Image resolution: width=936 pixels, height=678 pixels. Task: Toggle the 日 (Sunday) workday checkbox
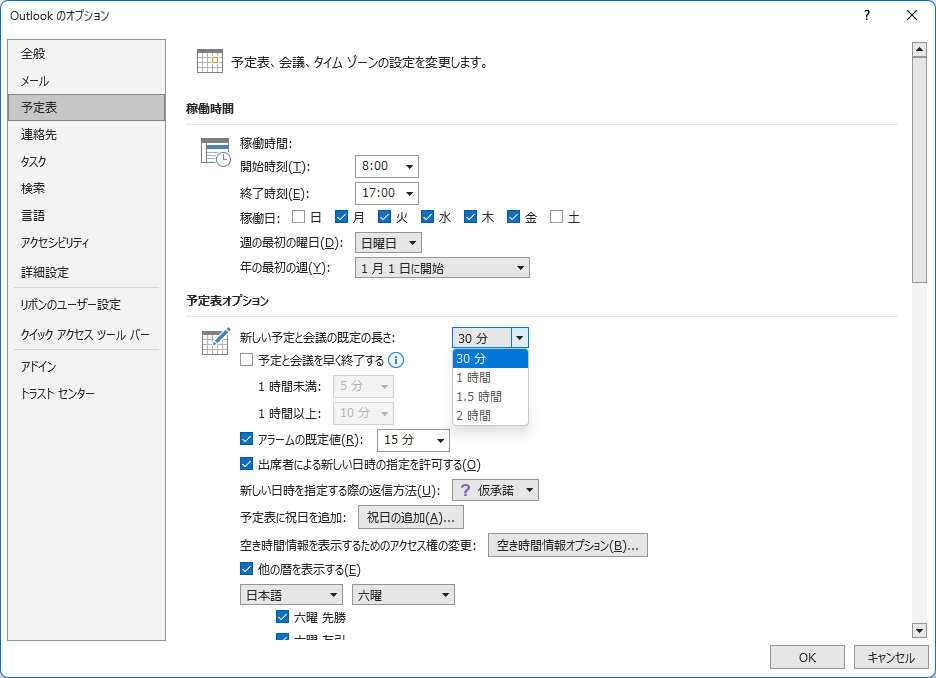point(298,217)
